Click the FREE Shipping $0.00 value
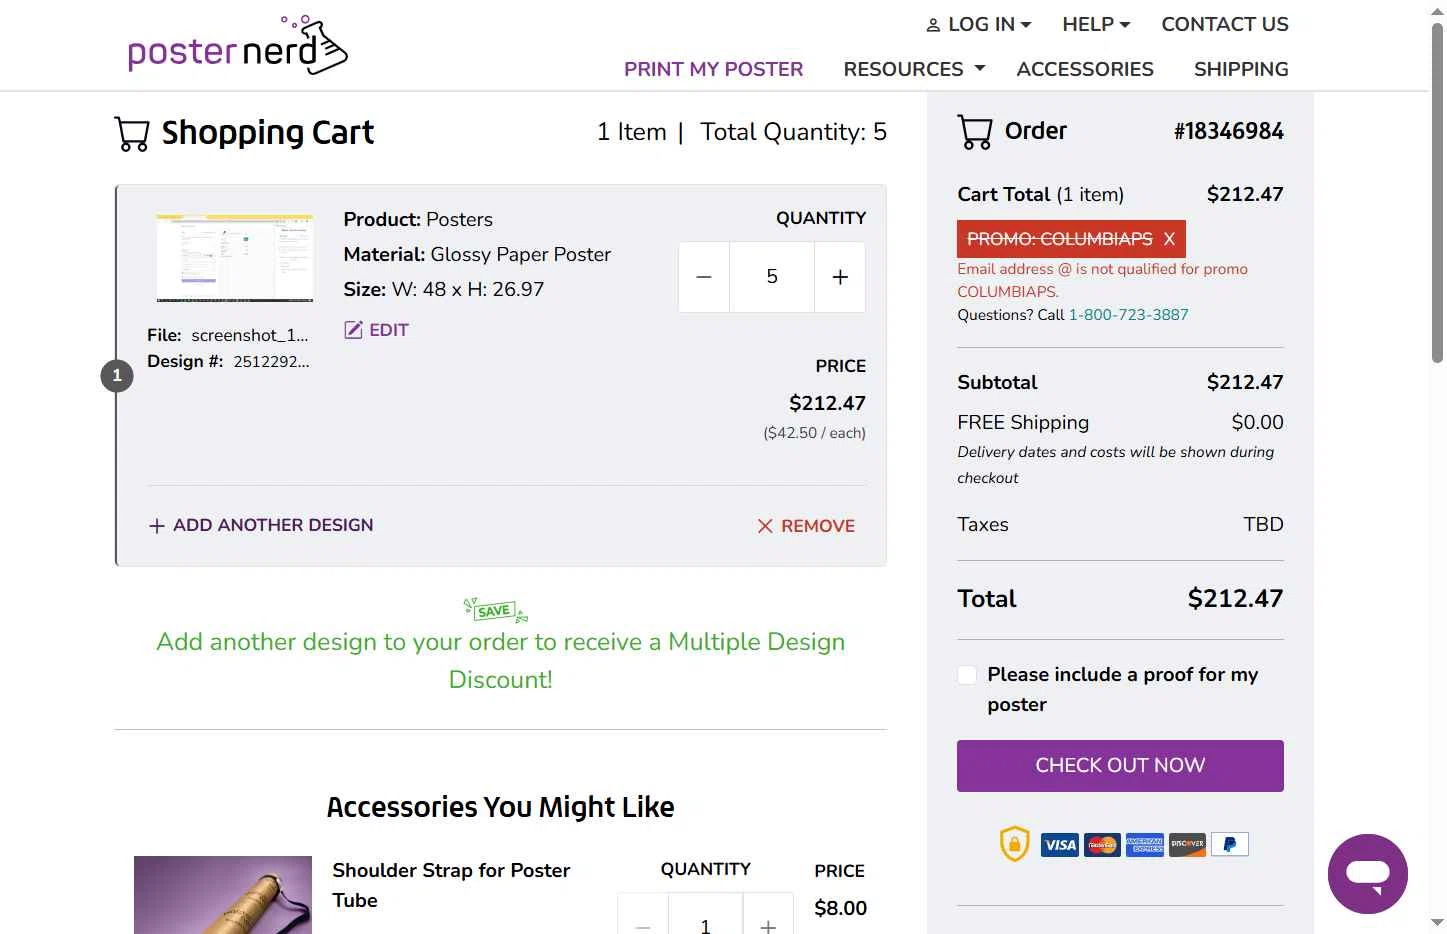 coord(1257,423)
